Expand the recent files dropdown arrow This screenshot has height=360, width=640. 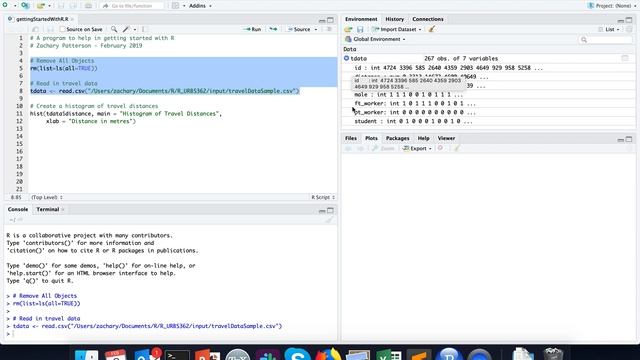49,6
